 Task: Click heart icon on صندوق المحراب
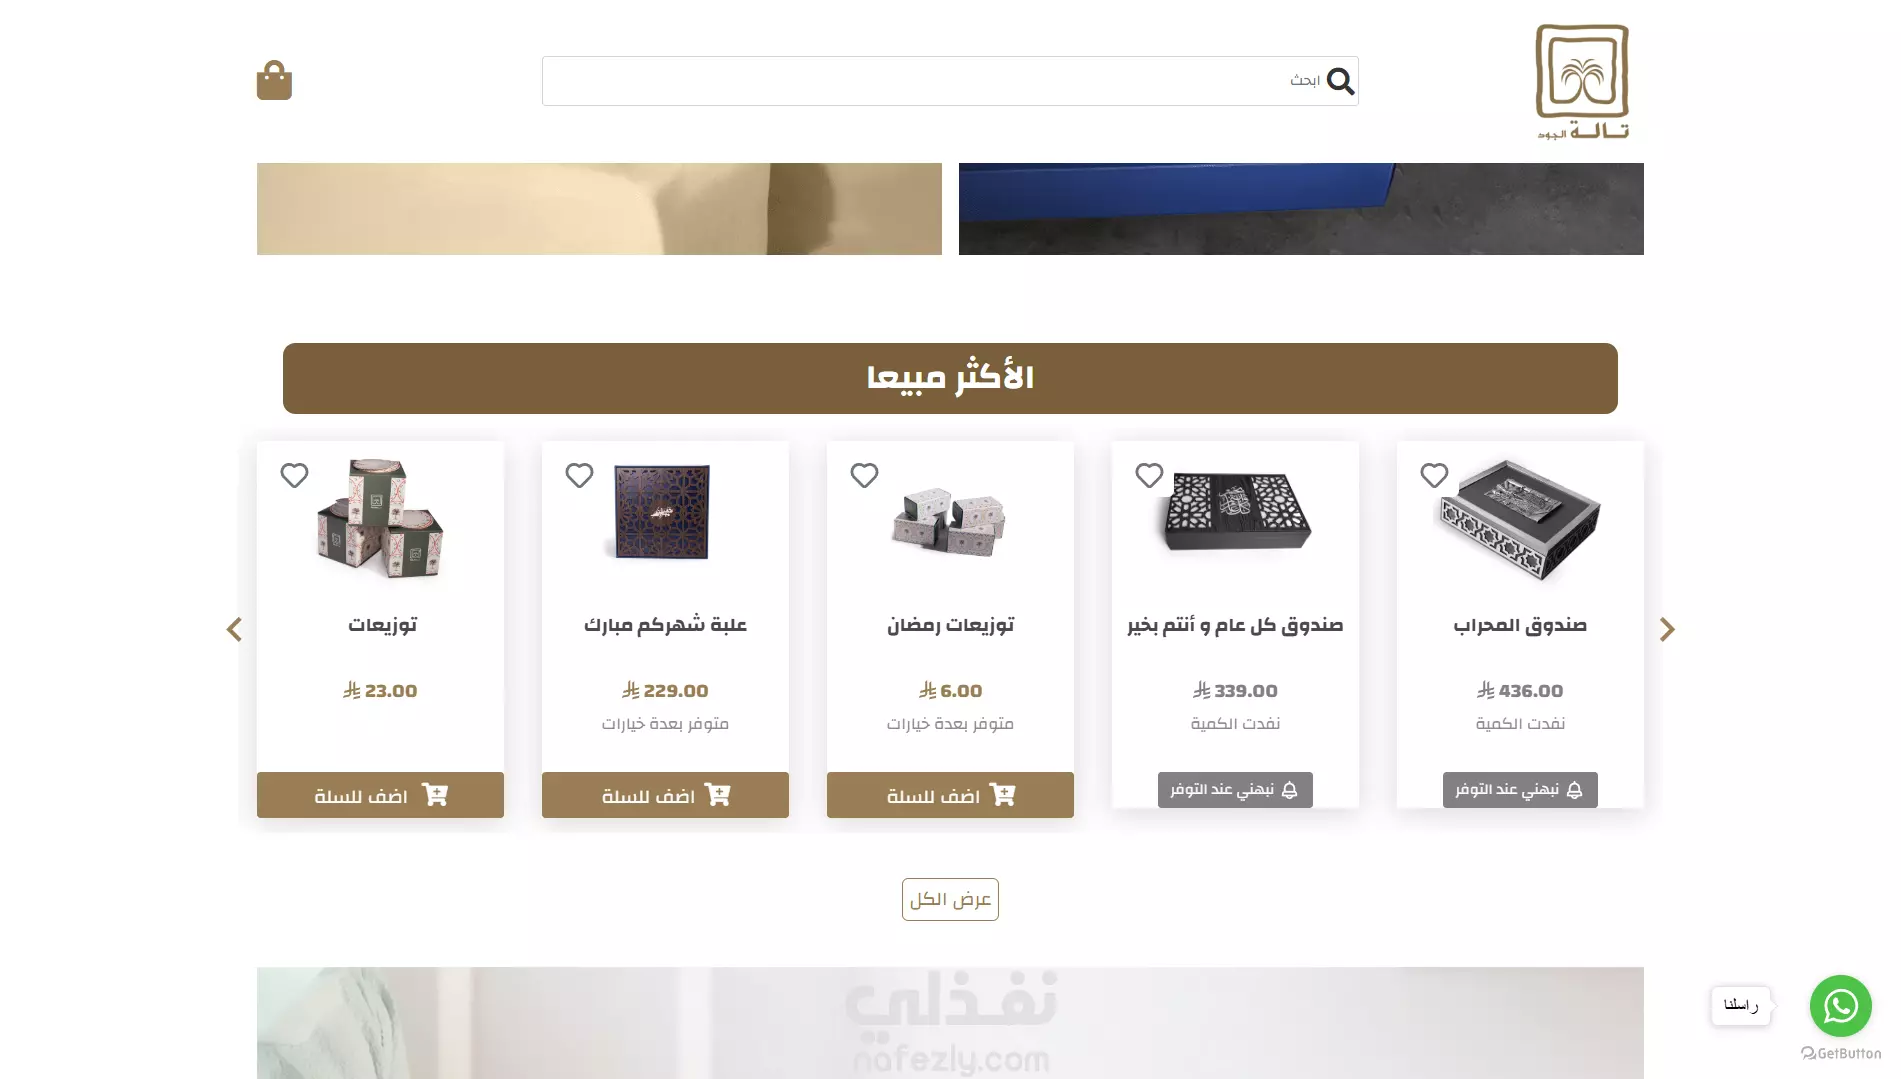pos(1434,475)
